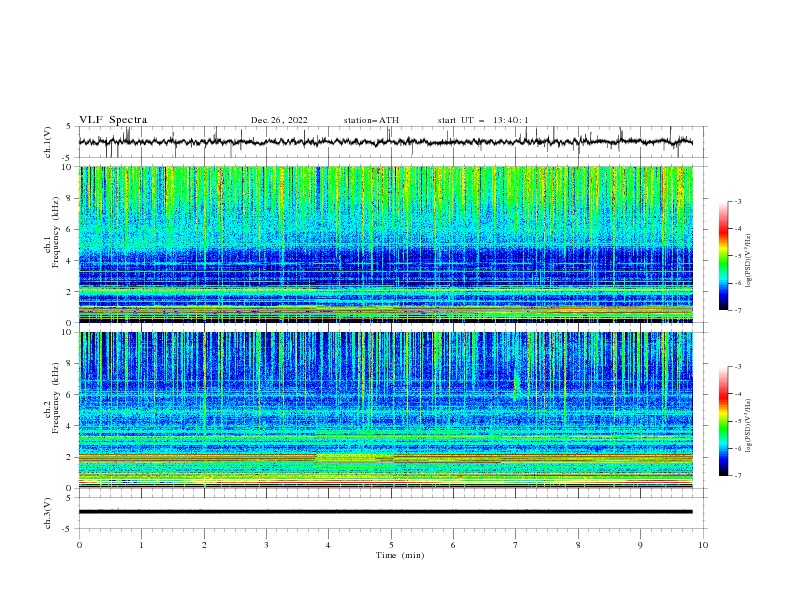Click the "start UT = 13:40:1" text
The height and width of the screenshot is (612, 792).
click(483, 120)
